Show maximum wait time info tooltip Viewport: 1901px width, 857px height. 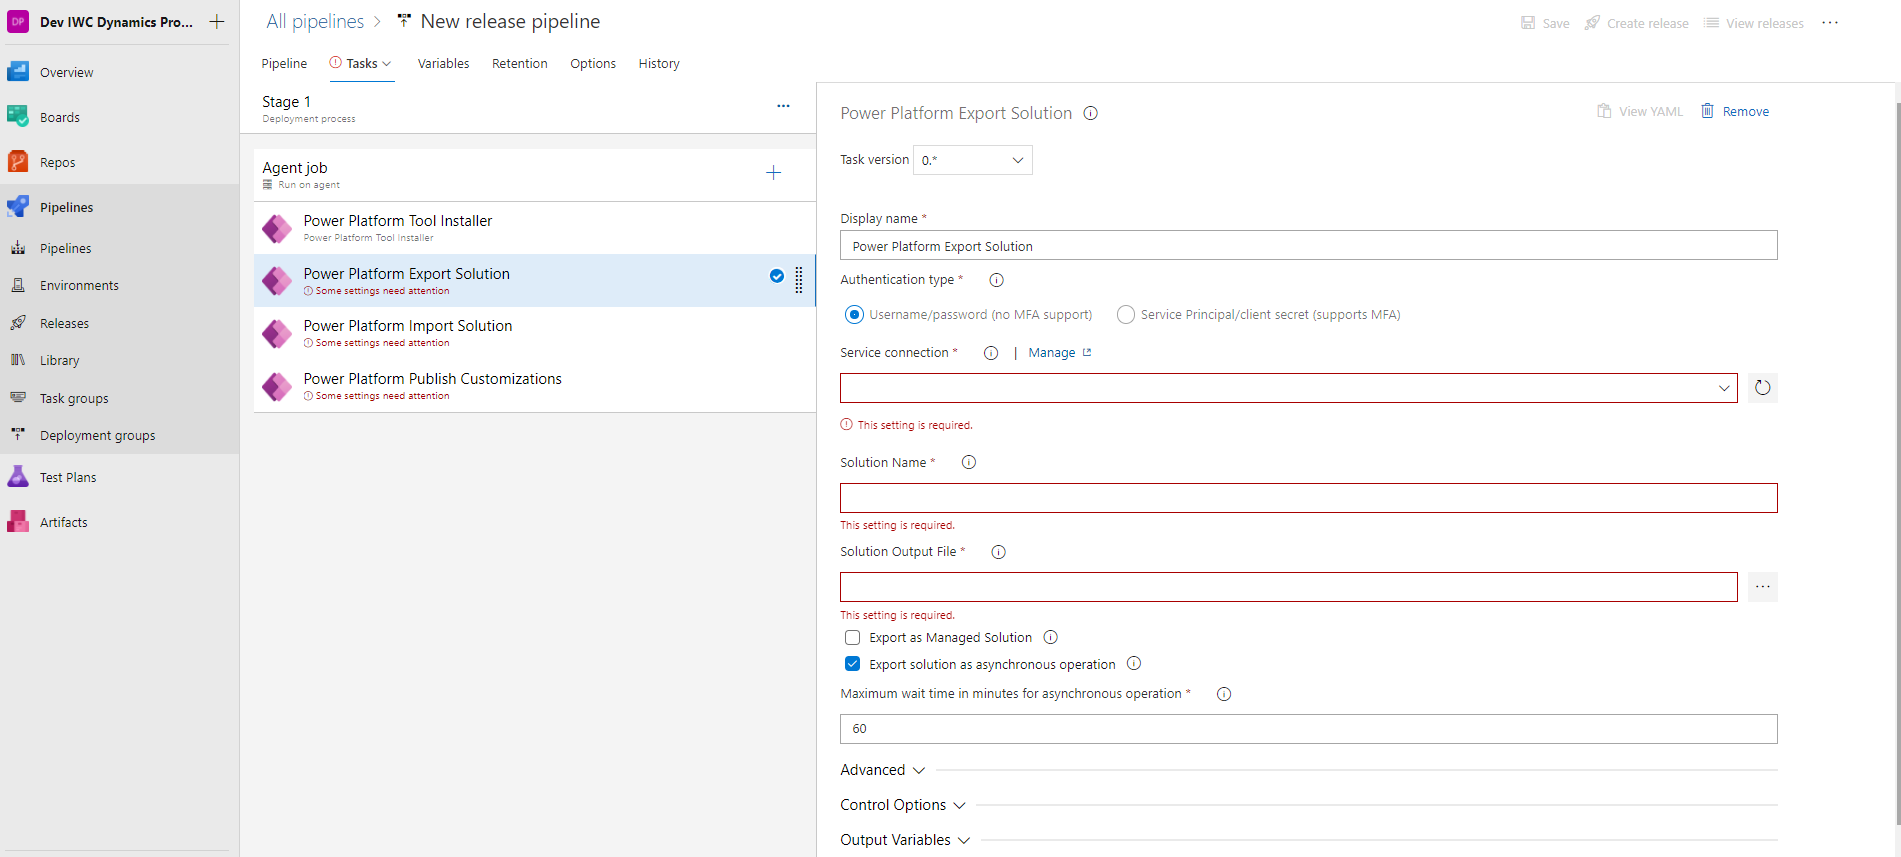click(1224, 694)
